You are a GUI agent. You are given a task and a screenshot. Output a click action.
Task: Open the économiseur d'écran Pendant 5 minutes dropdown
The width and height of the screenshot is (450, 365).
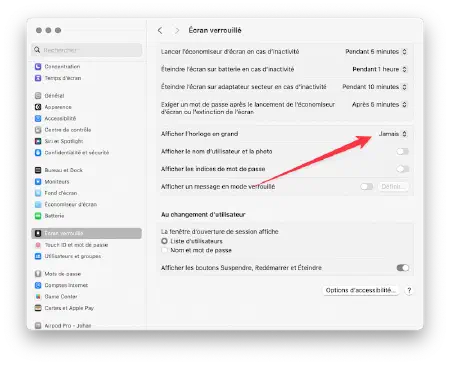coord(376,52)
